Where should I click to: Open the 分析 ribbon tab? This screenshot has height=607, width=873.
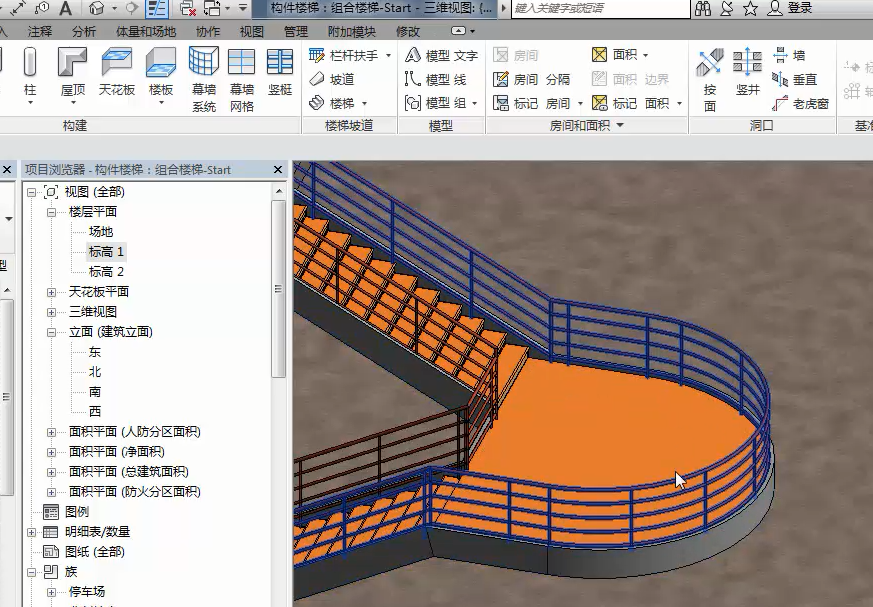[84, 31]
